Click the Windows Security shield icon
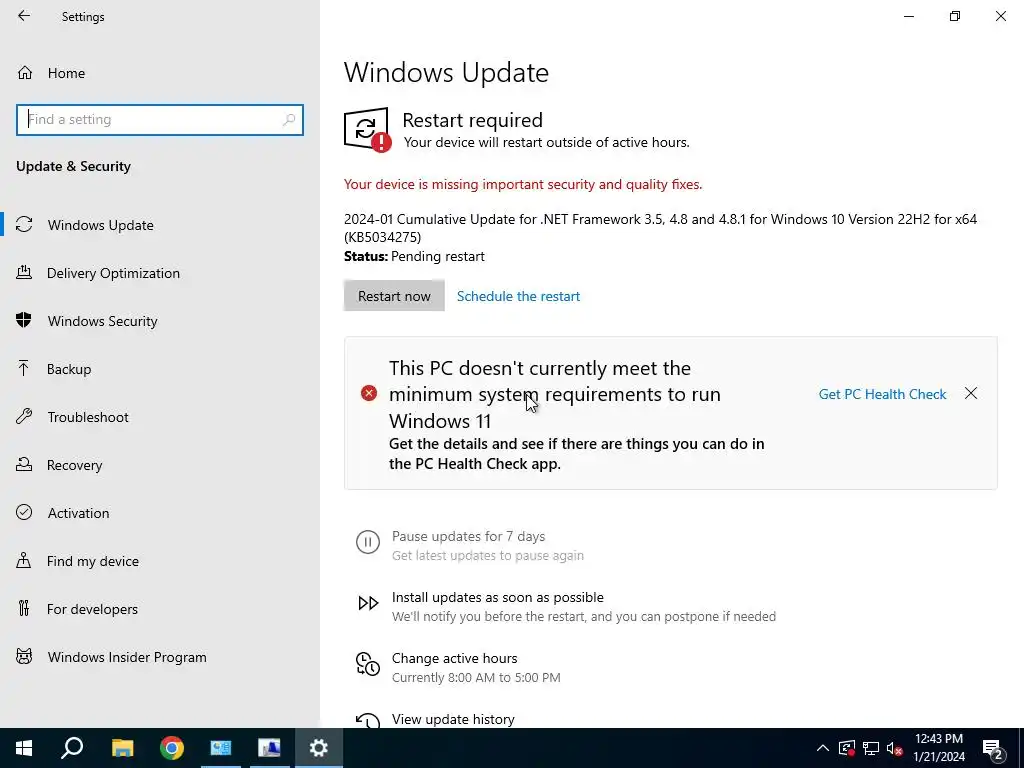Viewport: 1024px width, 768px height. (24, 320)
